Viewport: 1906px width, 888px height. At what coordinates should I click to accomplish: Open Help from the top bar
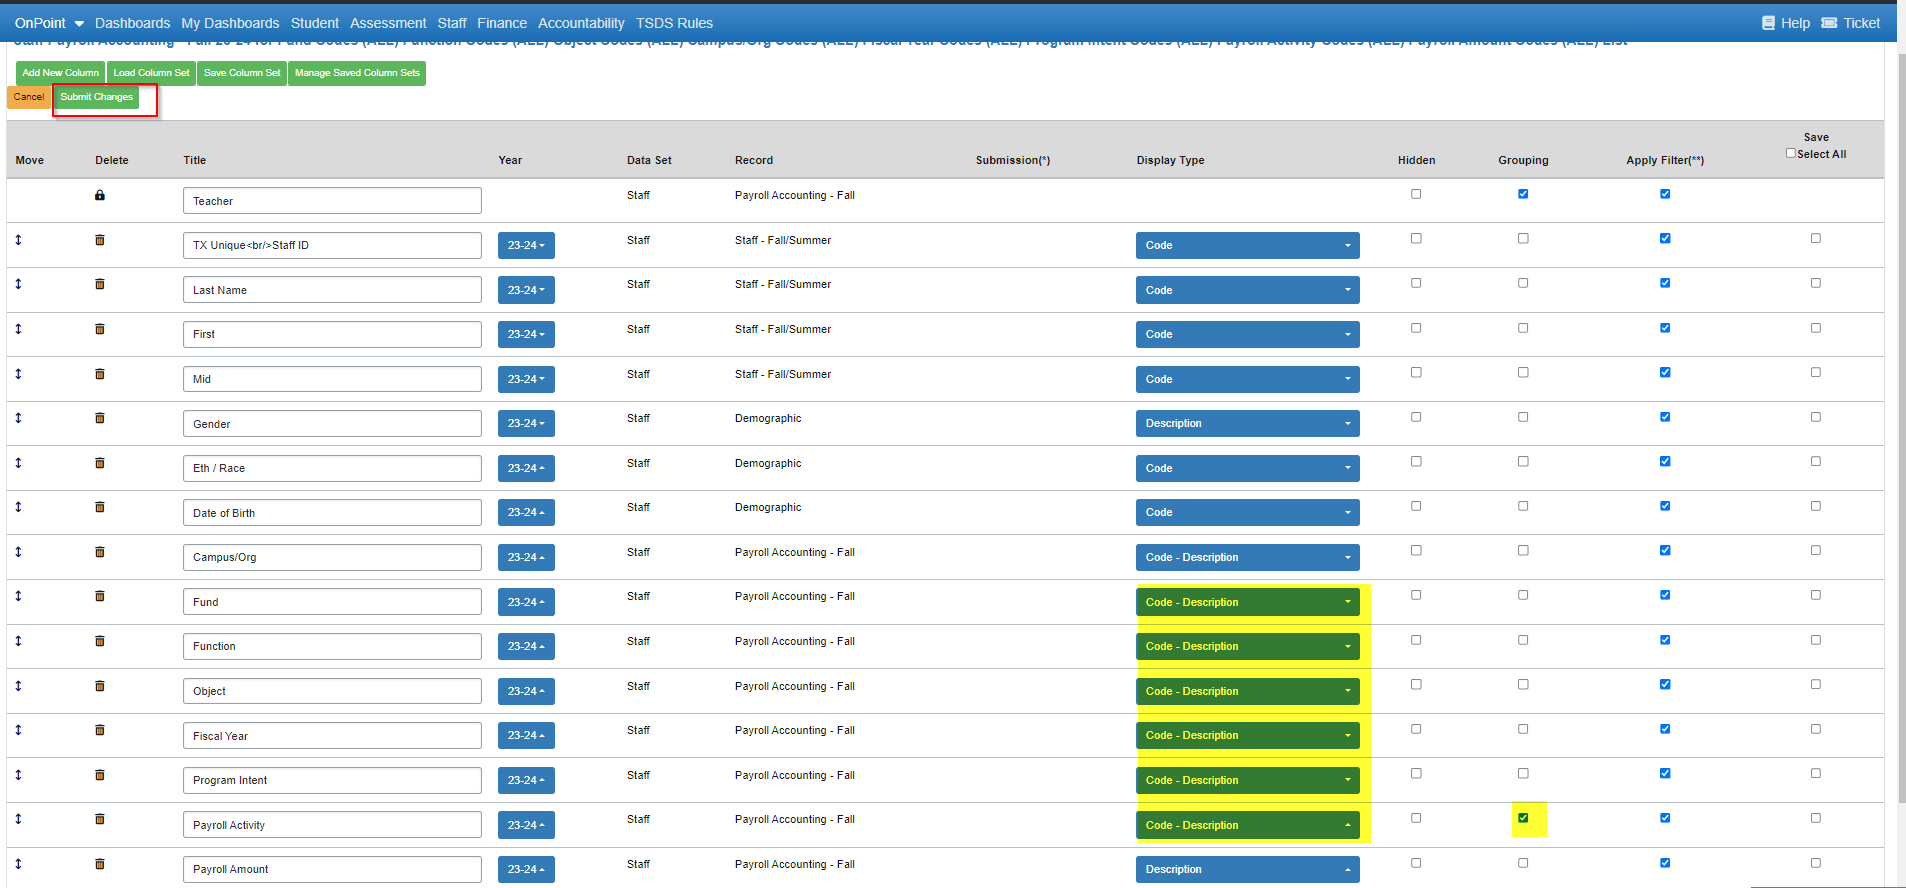[1786, 23]
